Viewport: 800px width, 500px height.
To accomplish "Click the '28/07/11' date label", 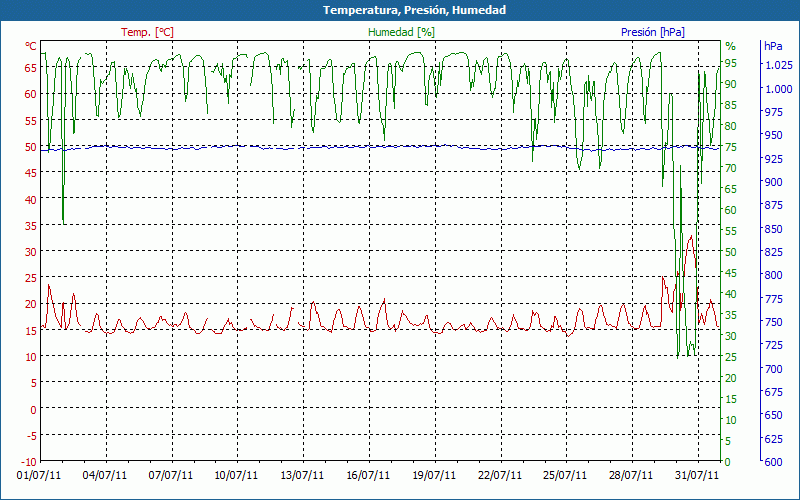I will pos(631,475).
